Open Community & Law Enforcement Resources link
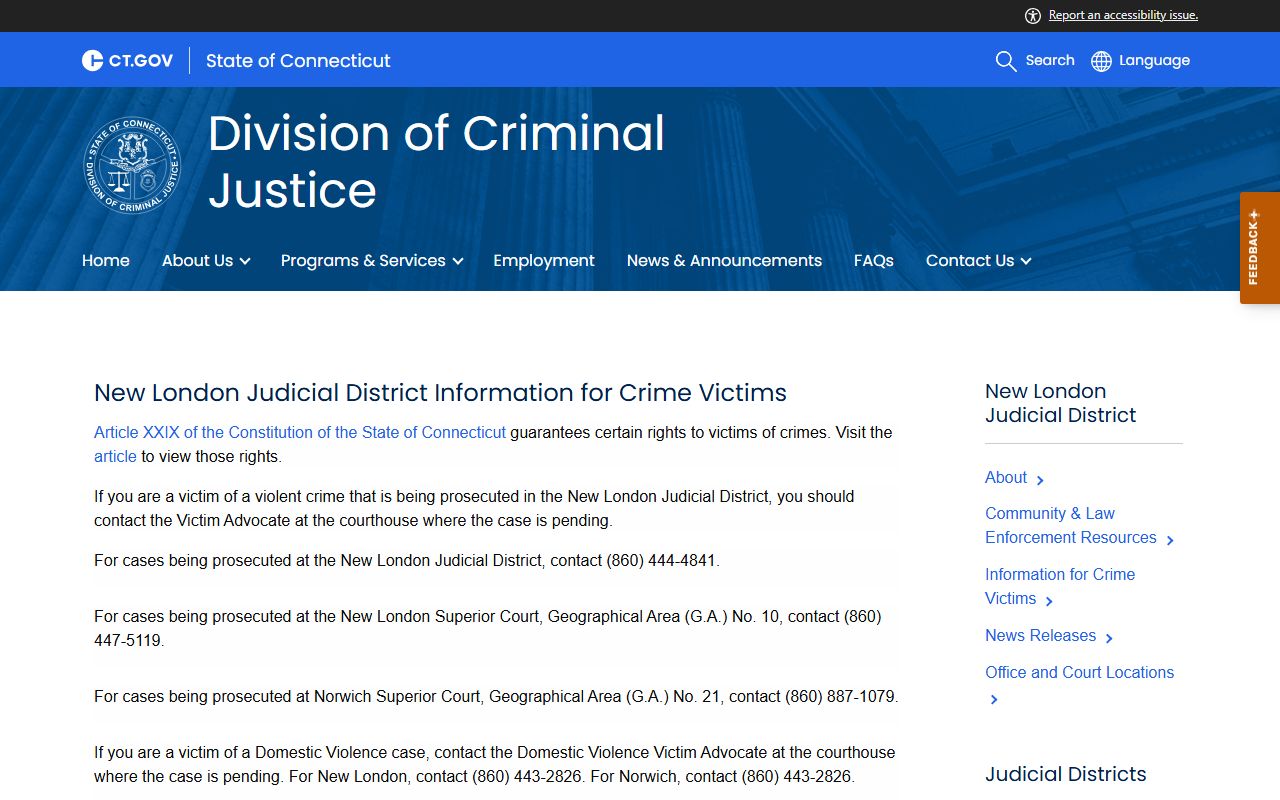The width and height of the screenshot is (1280, 800). coord(1071,526)
